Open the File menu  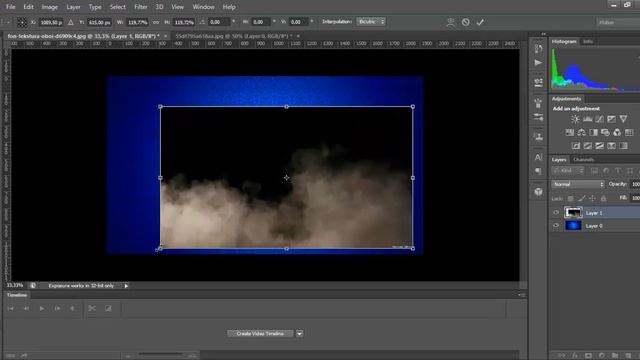pyautogui.click(x=11, y=7)
